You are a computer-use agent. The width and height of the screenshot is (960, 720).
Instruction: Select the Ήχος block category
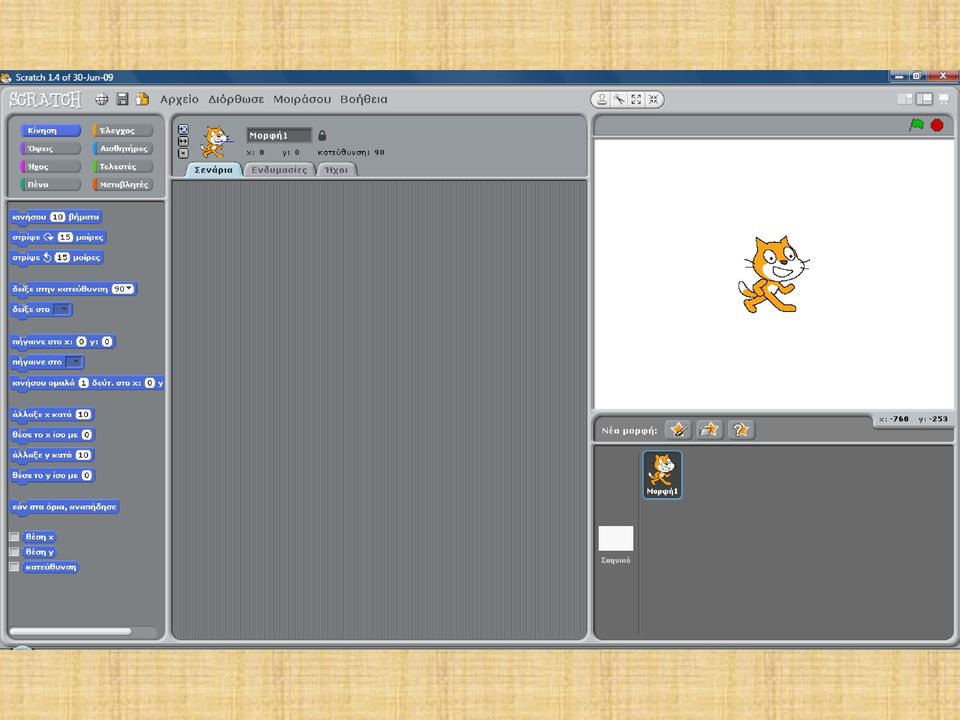tap(50, 167)
